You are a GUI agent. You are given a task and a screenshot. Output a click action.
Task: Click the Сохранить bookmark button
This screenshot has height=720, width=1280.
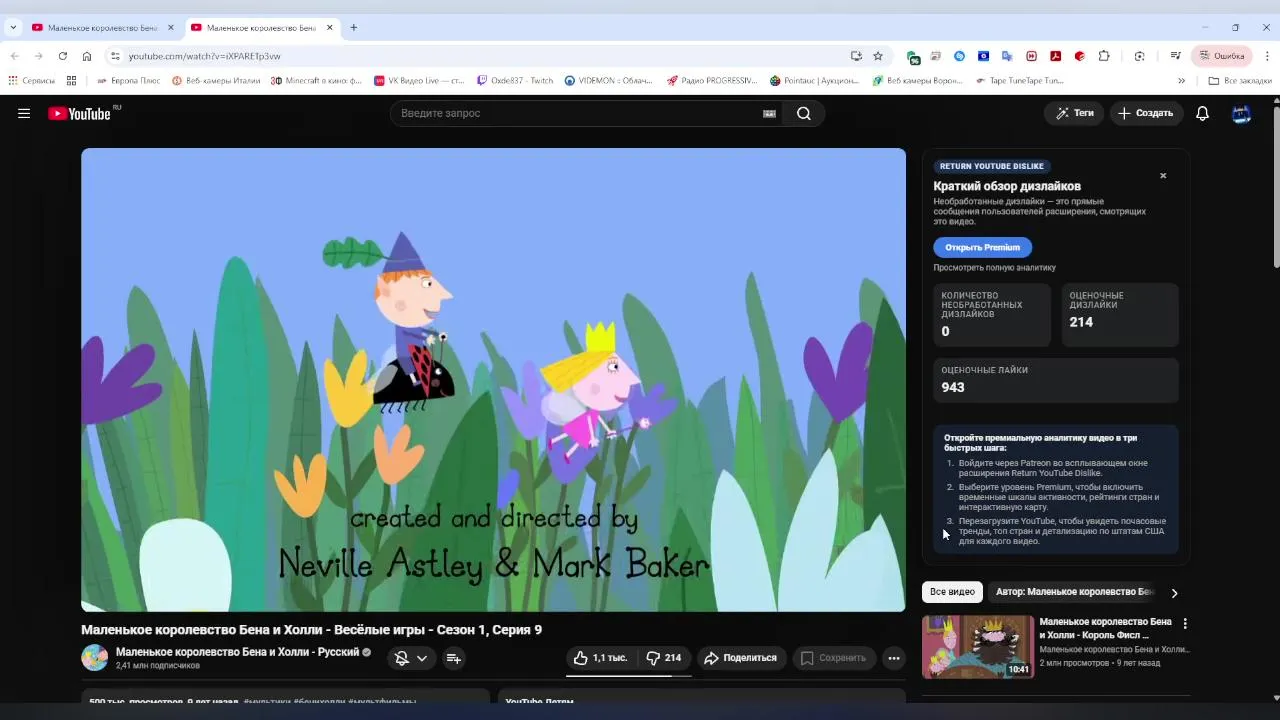pyautogui.click(x=833, y=658)
